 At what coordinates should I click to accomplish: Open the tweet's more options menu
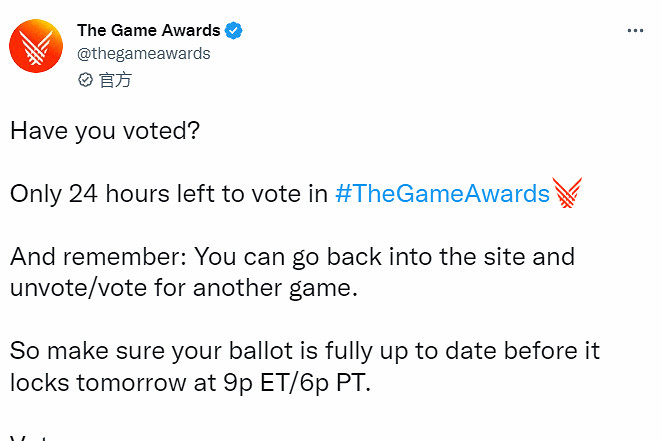635,31
